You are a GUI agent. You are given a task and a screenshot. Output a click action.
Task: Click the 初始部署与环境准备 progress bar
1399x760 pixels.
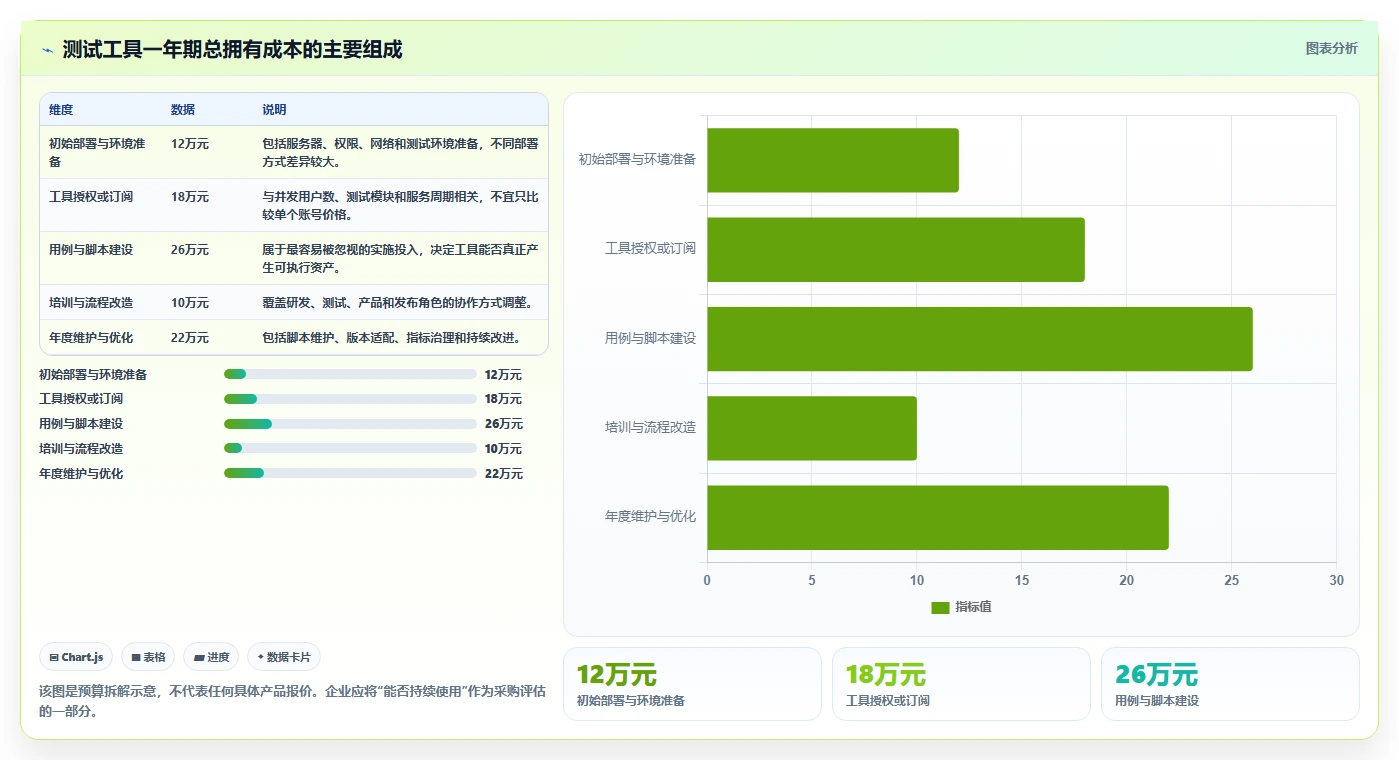click(x=350, y=374)
